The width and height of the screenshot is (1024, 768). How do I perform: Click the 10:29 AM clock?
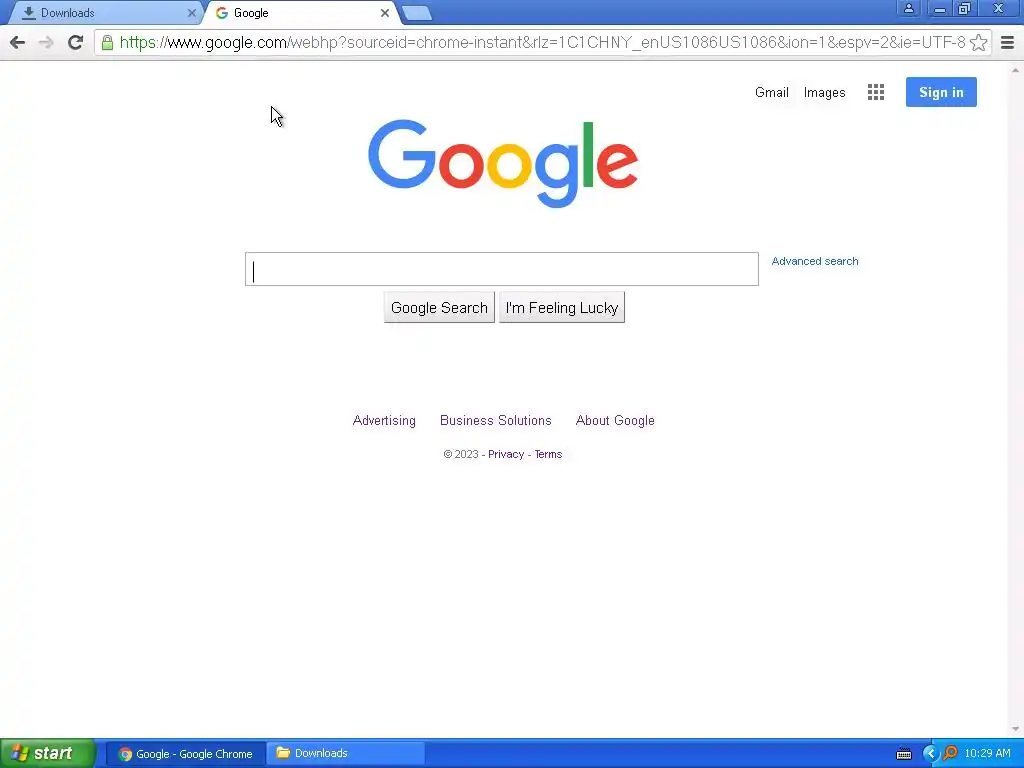[987, 754]
